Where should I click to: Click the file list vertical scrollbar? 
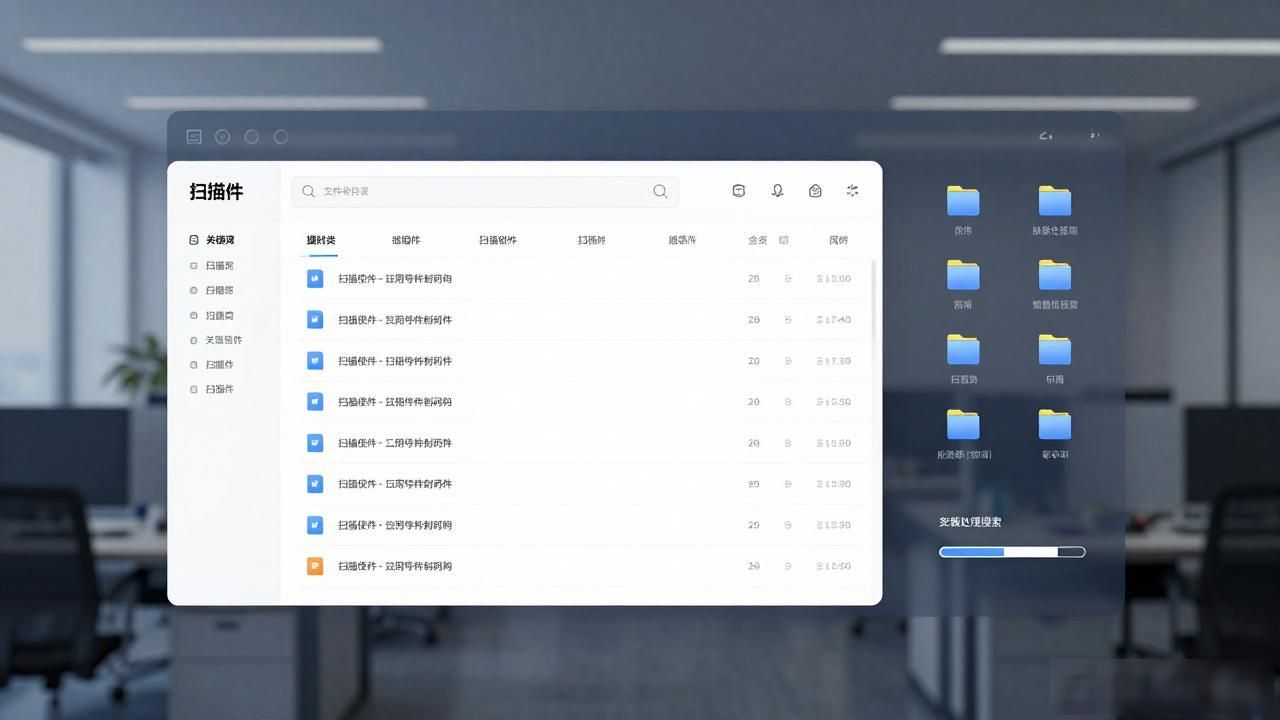pyautogui.click(x=874, y=310)
